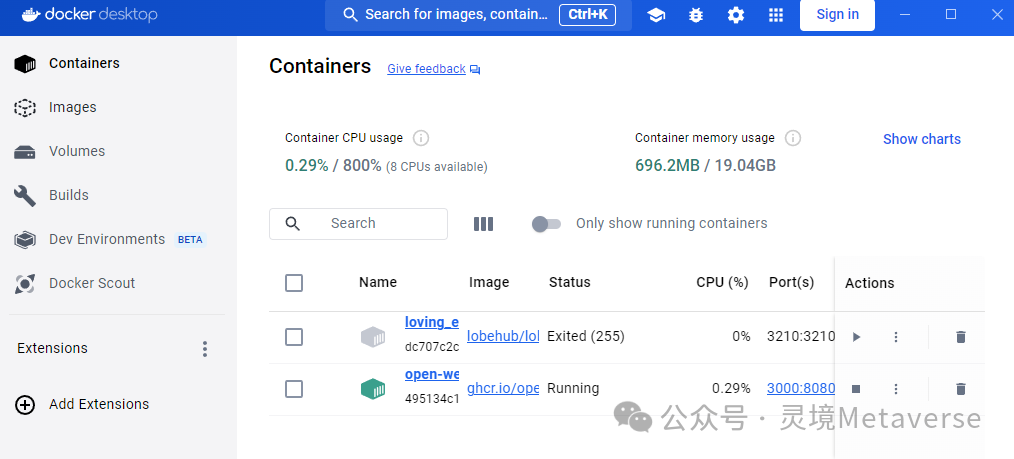1014x459 pixels.
Task: Open the 3000:8080 port link
Action: 801,389
